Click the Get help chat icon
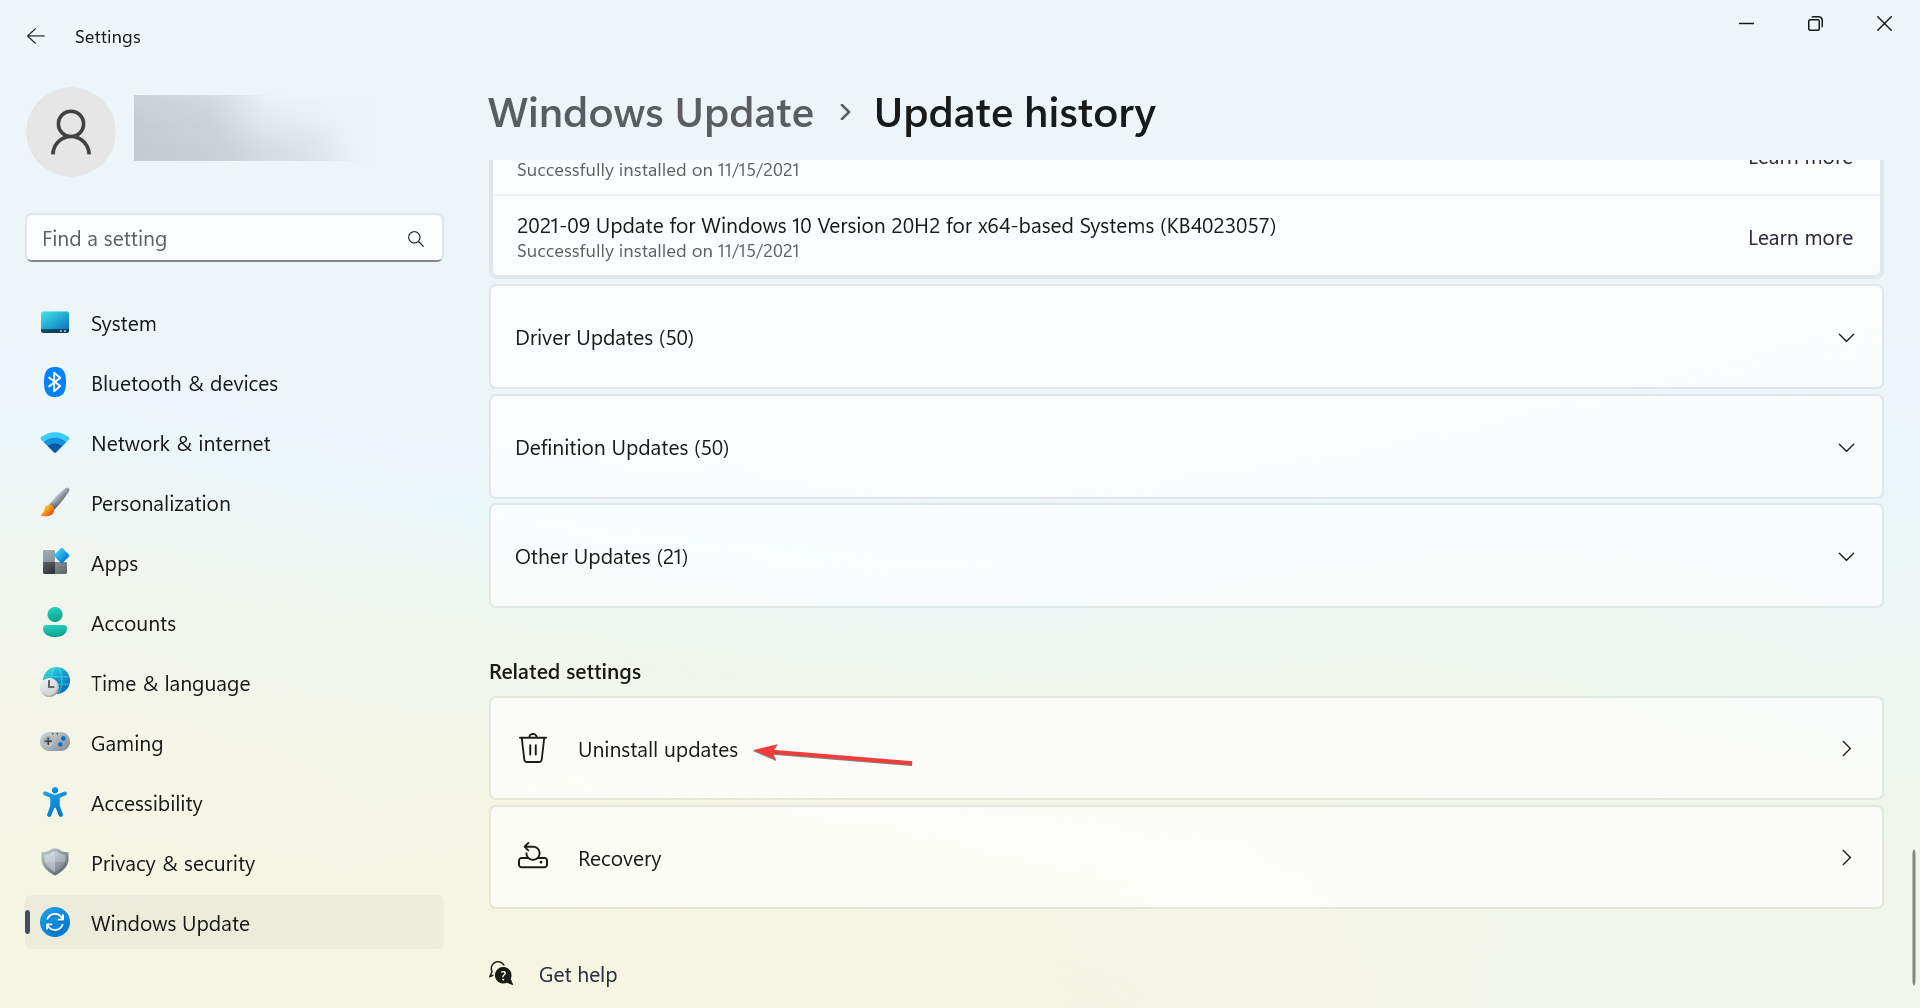This screenshot has width=1920, height=1008. point(502,973)
